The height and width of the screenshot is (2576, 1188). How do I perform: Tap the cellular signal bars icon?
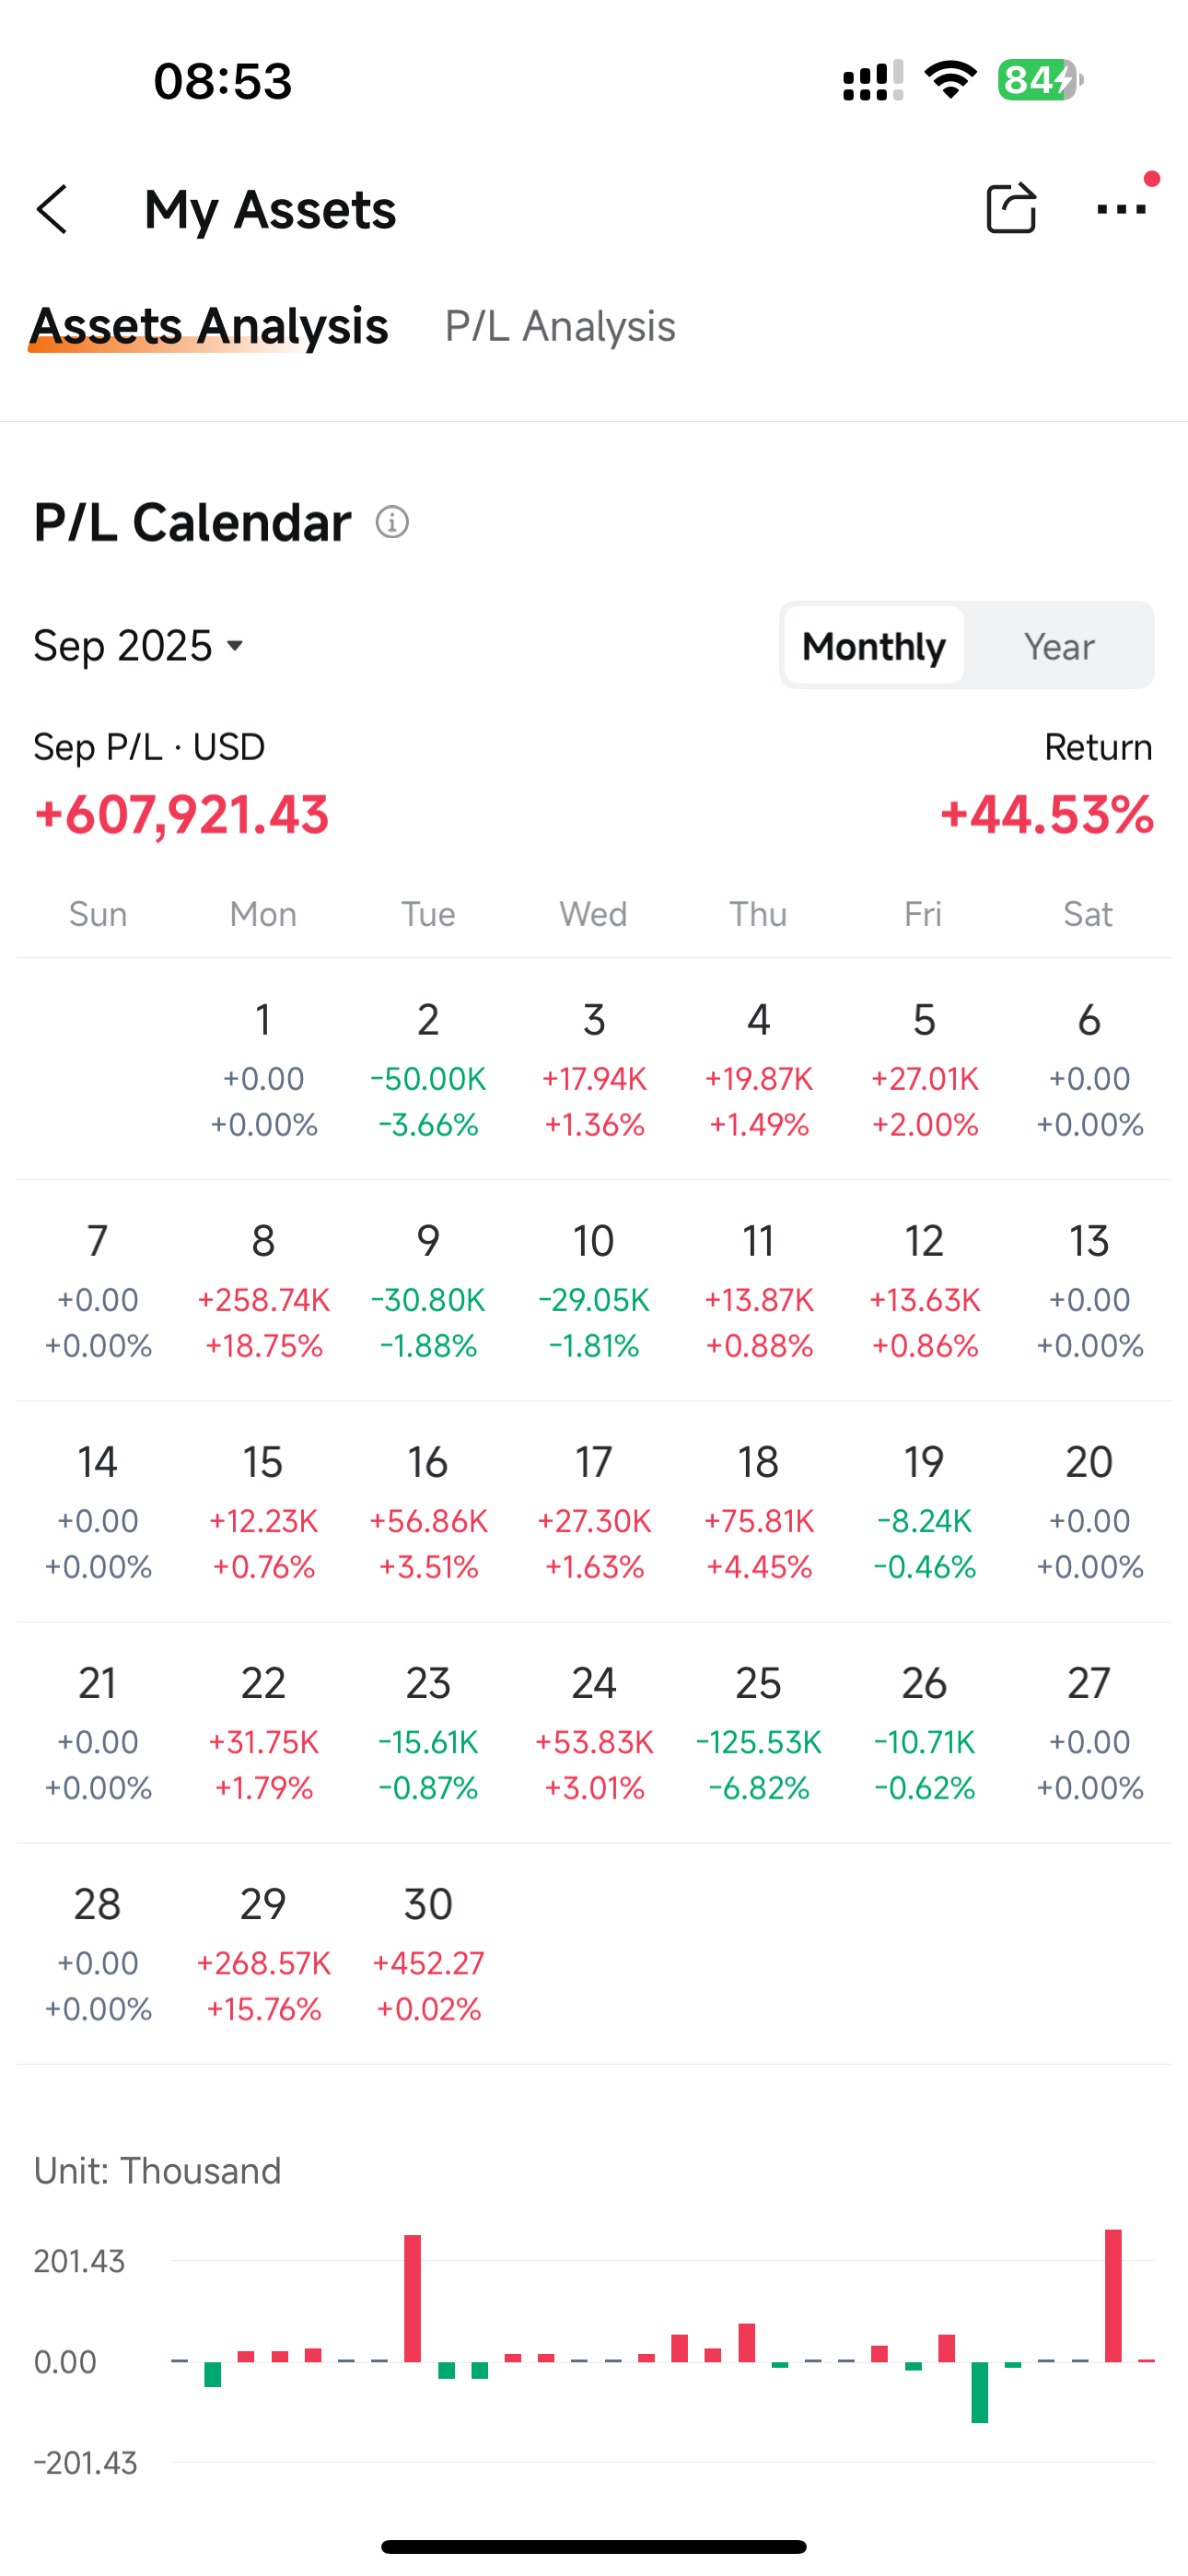(x=872, y=80)
